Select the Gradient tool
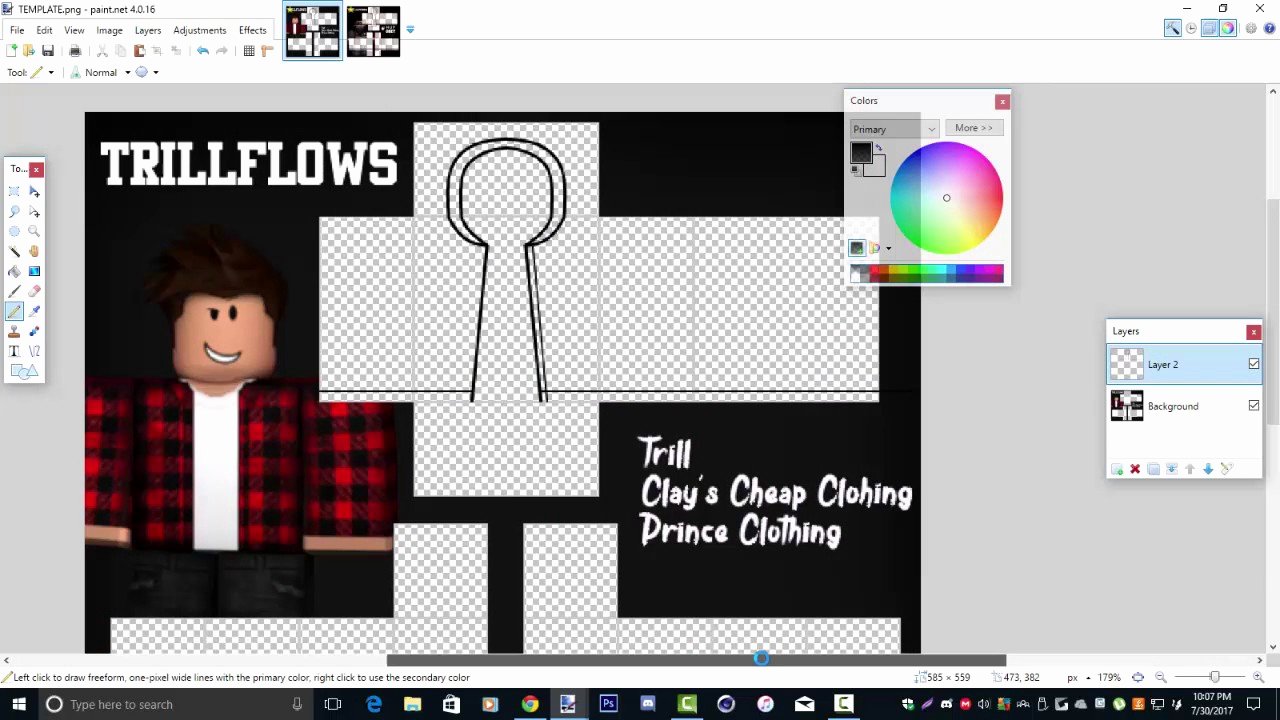 [34, 271]
